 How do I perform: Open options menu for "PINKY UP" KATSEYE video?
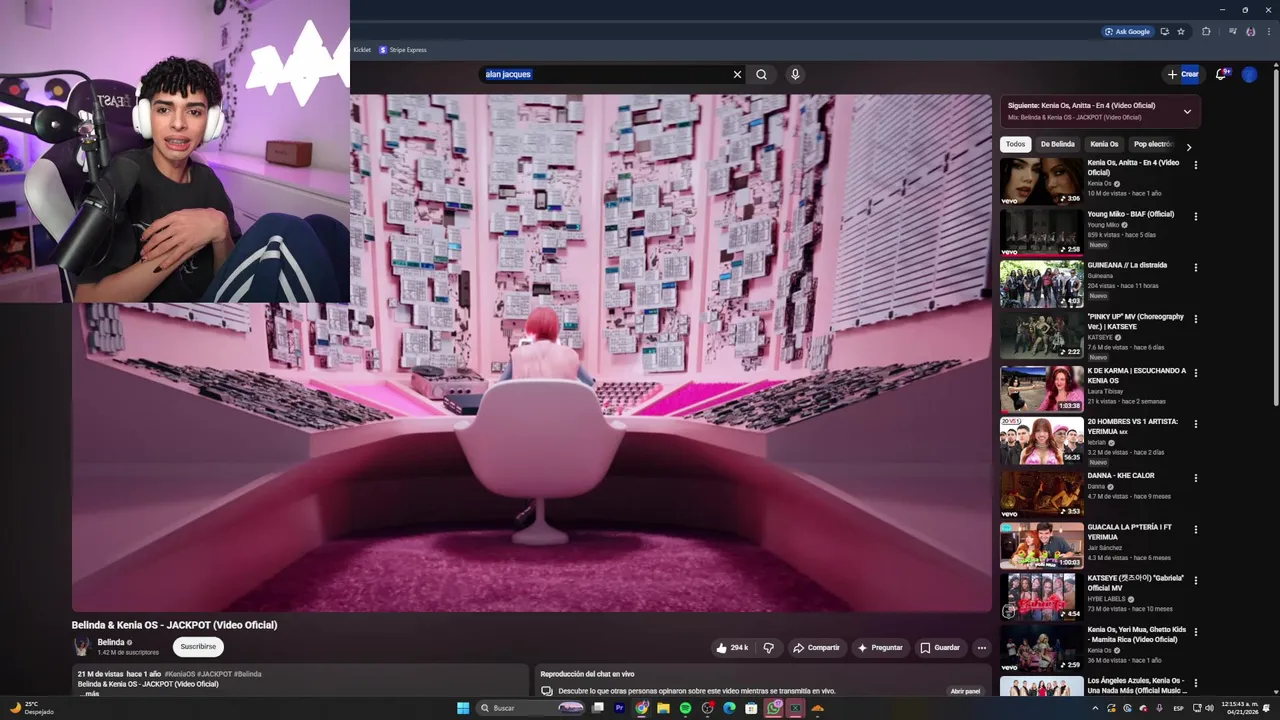pos(1195,319)
